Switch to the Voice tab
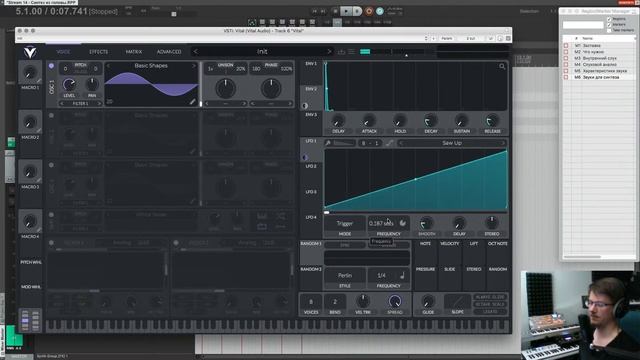This screenshot has width=640, height=360. (63, 52)
